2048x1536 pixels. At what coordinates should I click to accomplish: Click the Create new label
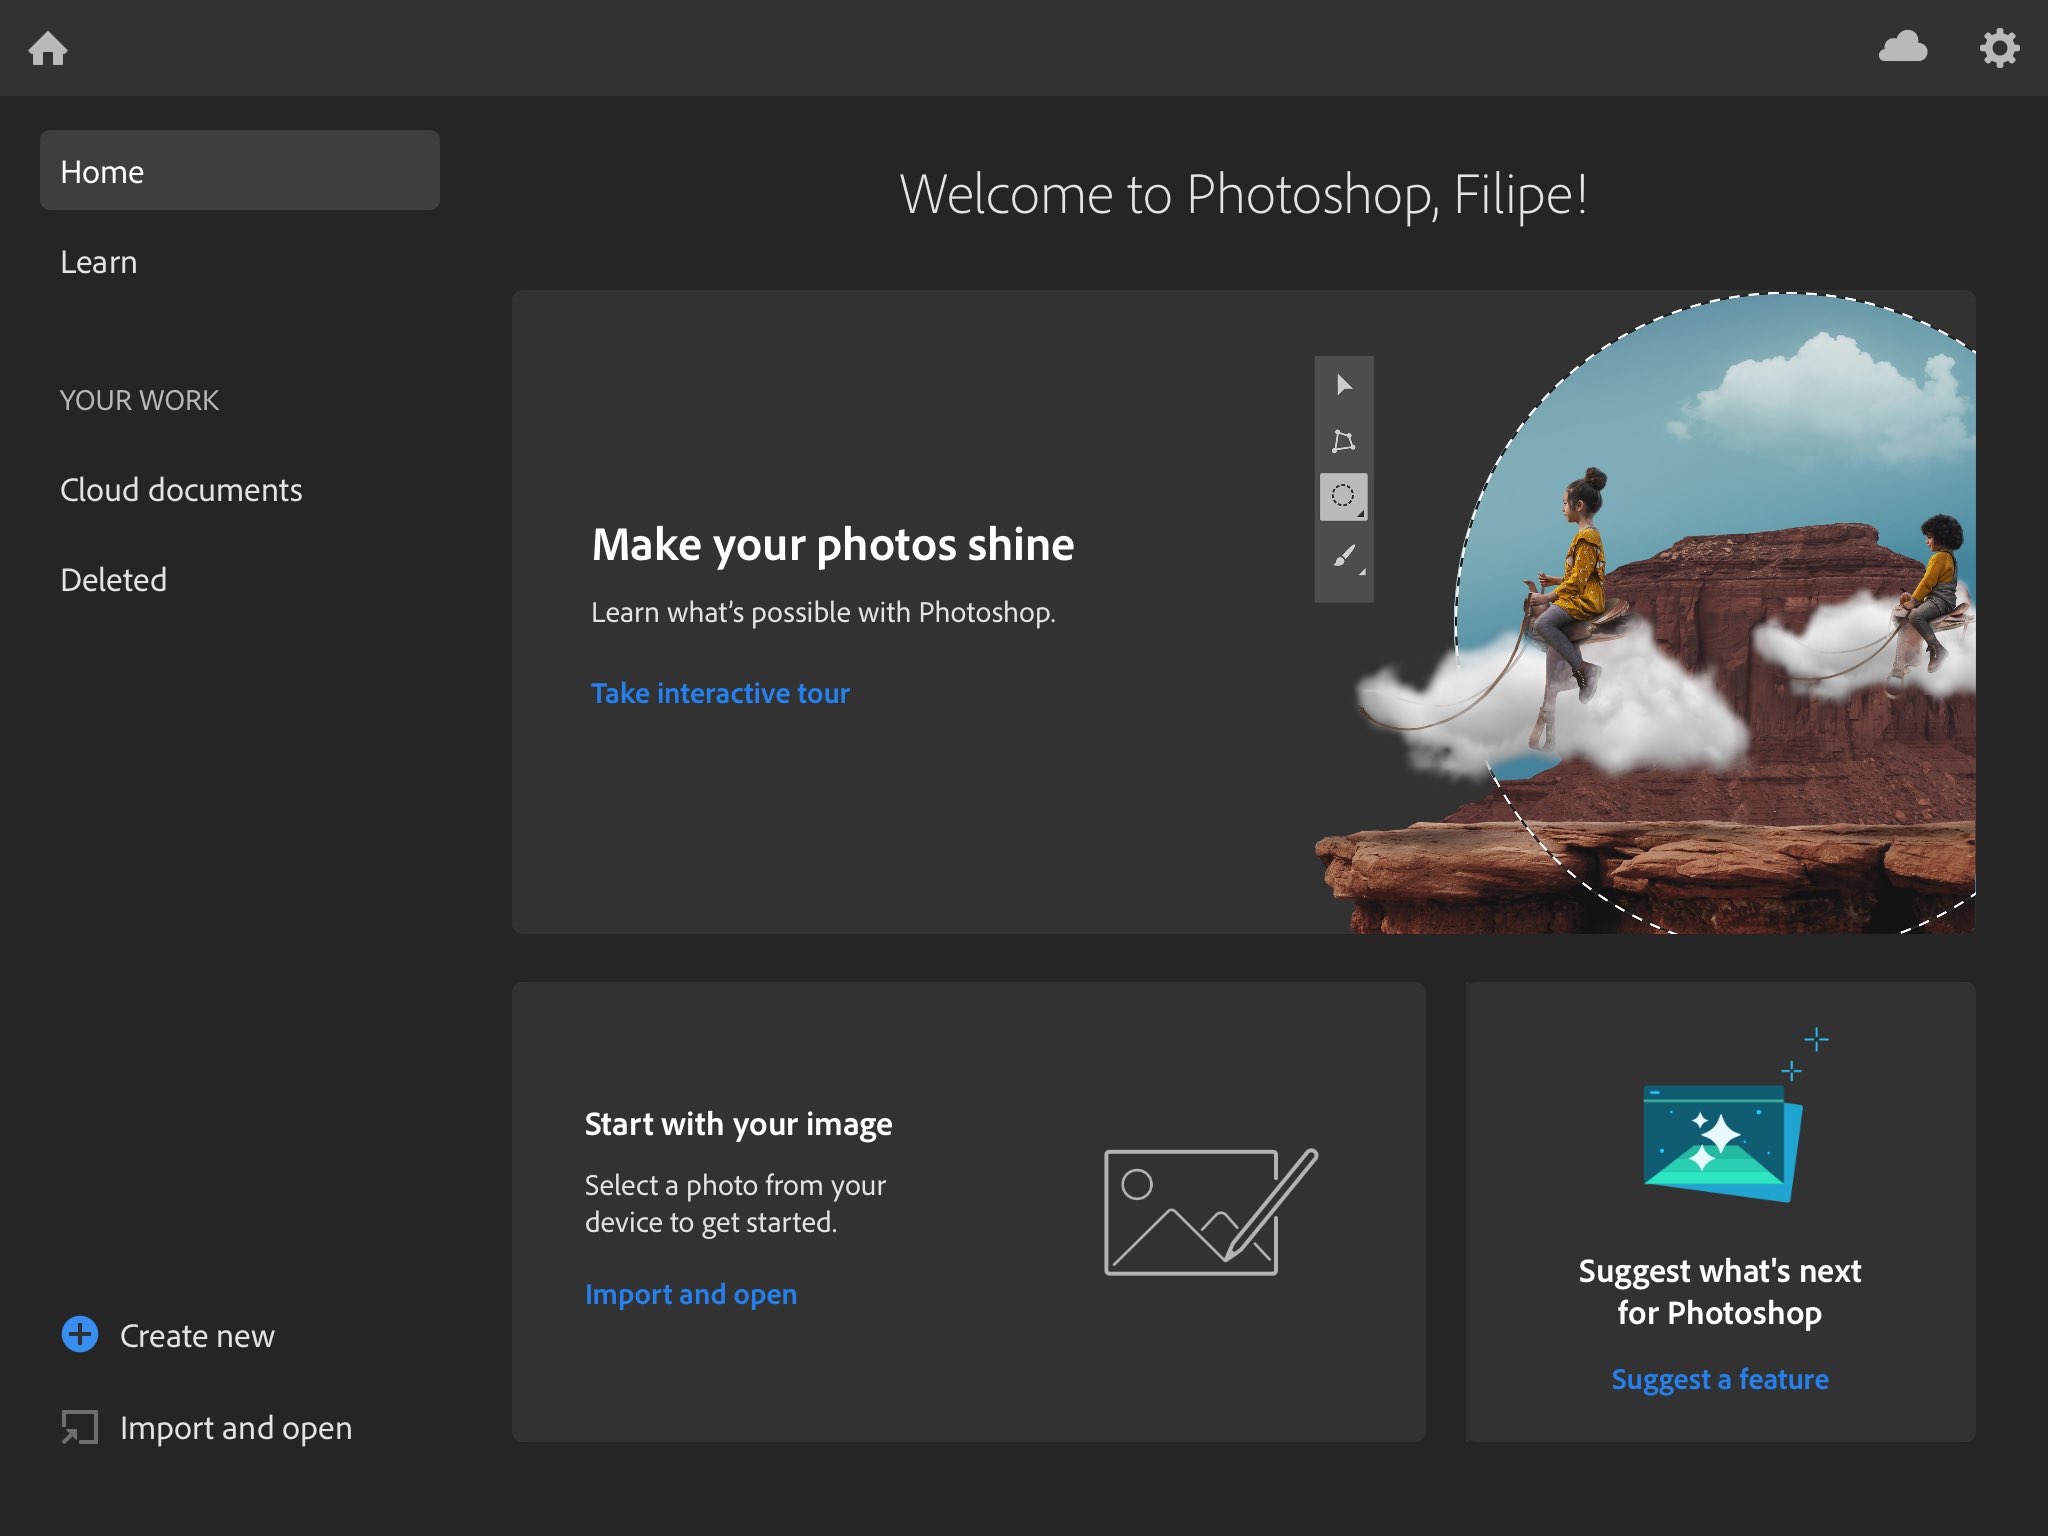pos(197,1336)
